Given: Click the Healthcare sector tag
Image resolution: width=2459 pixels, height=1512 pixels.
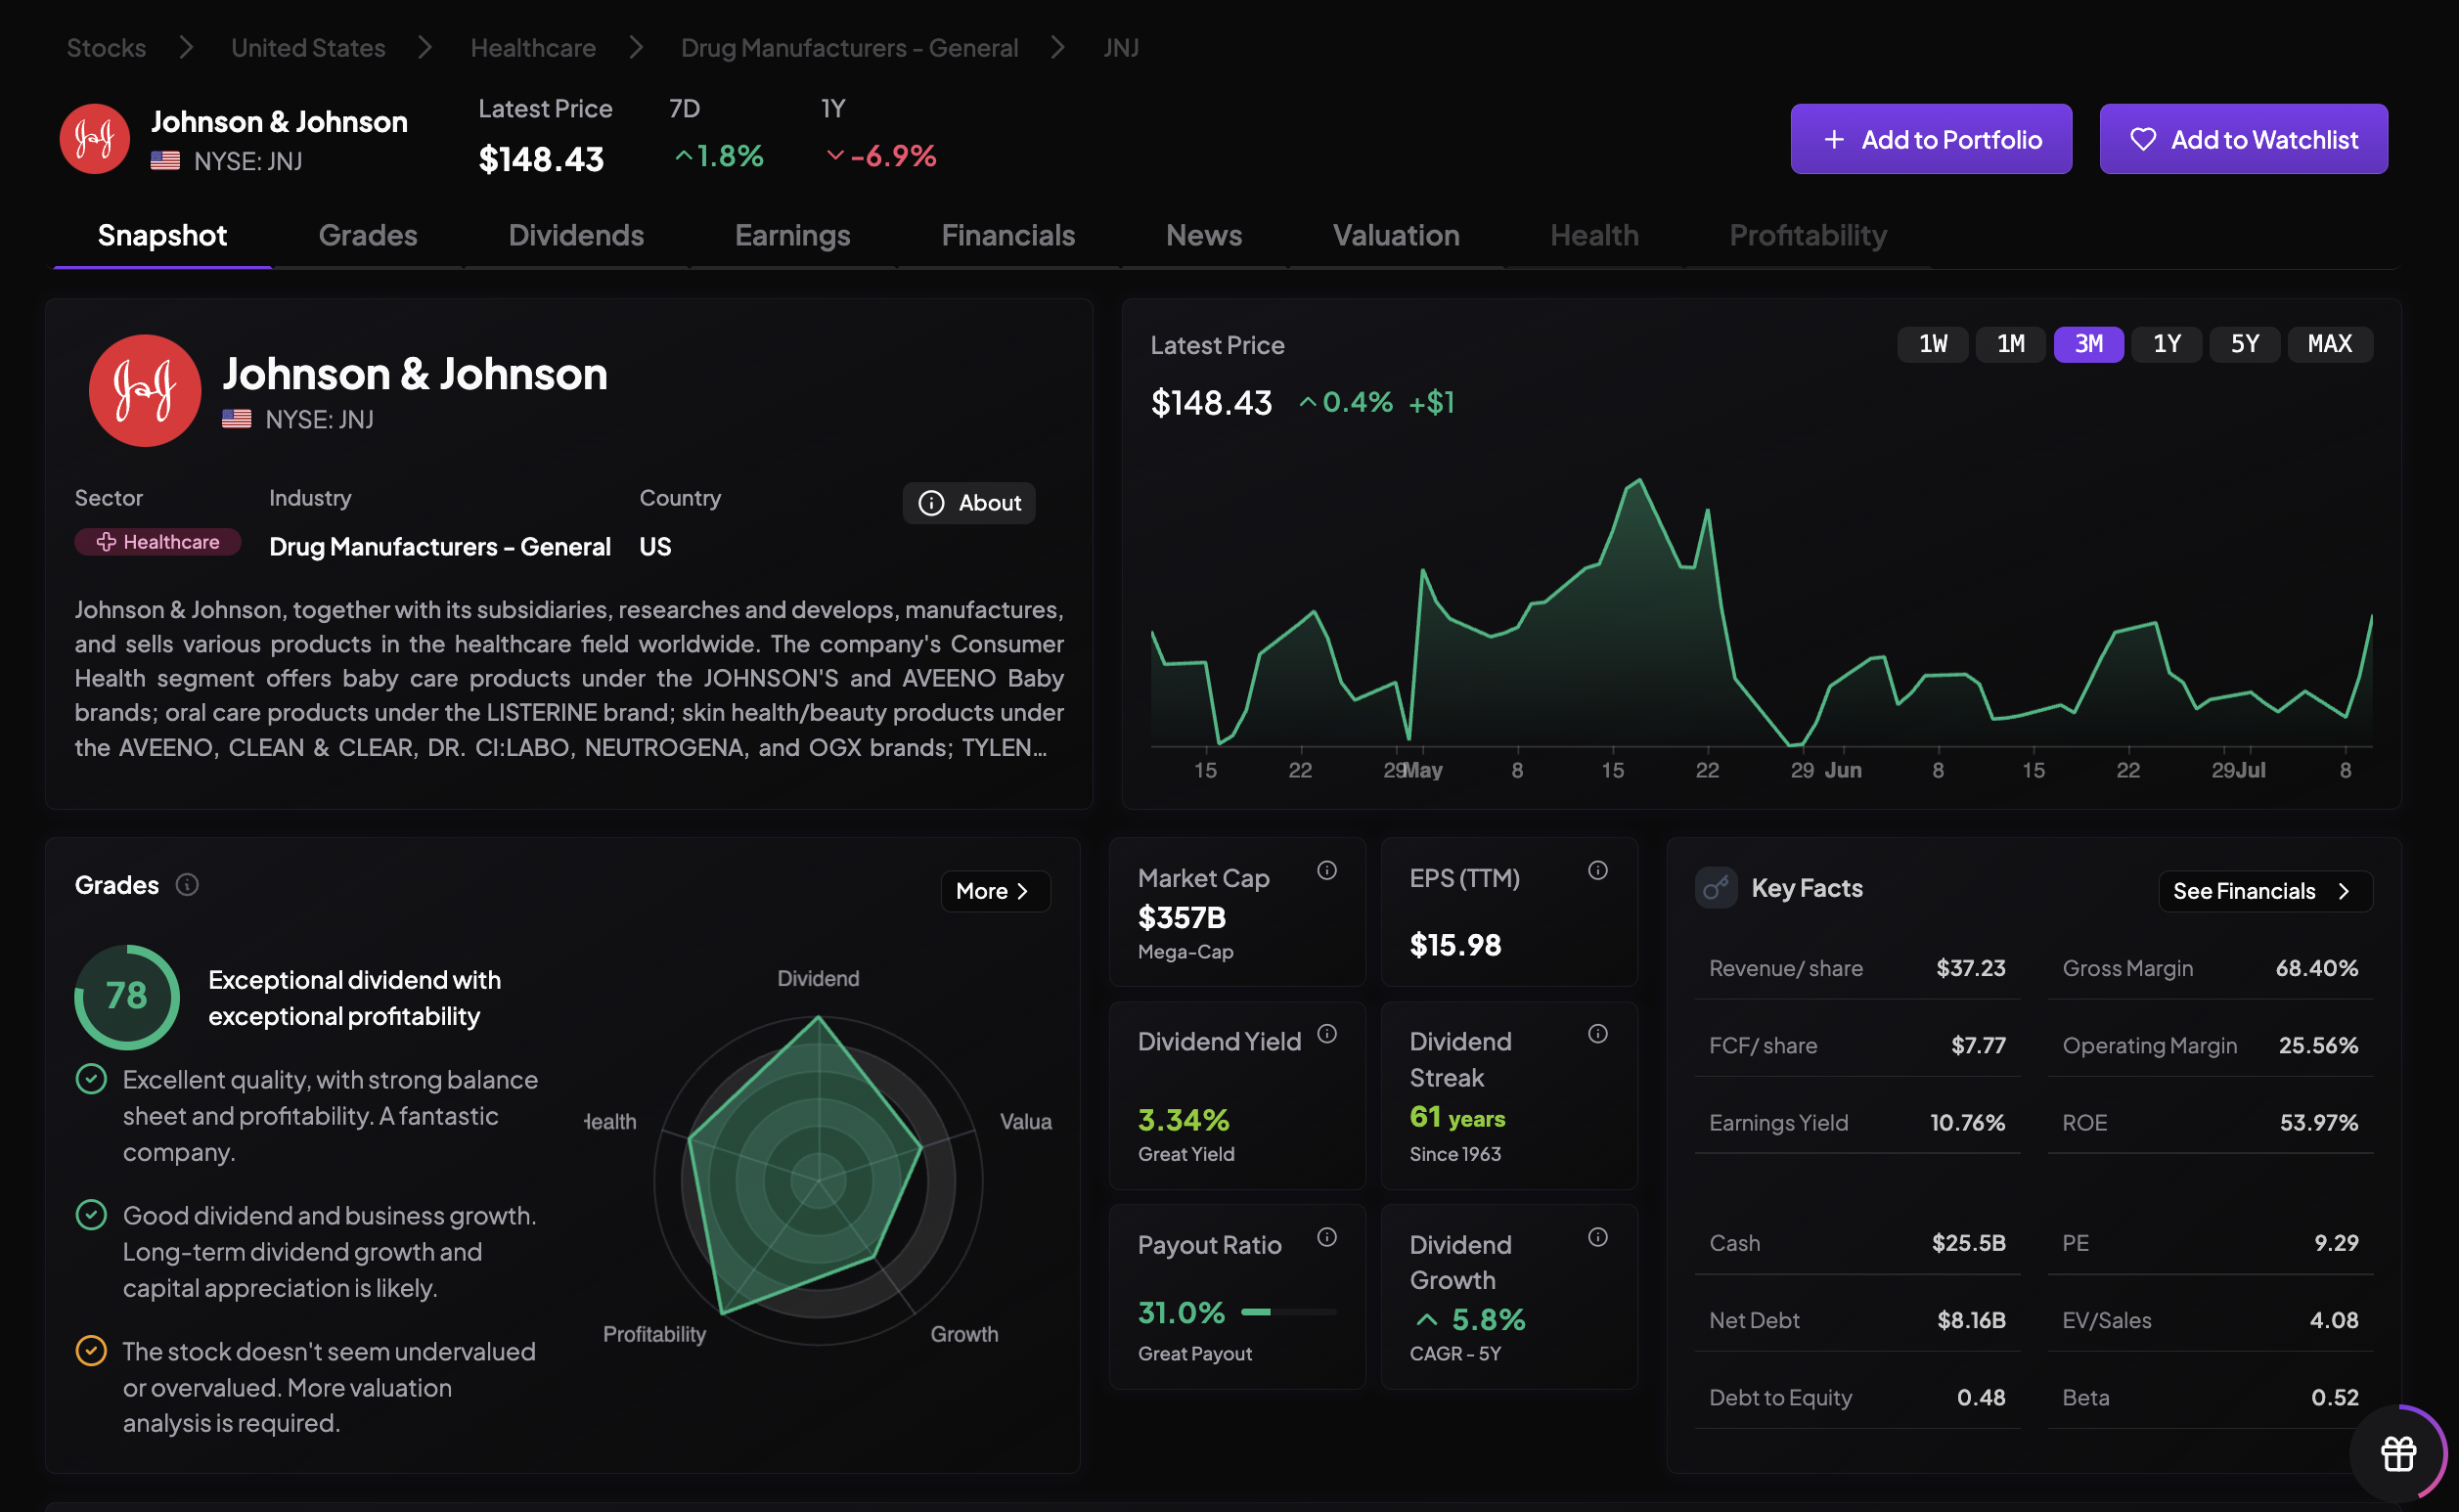Looking at the screenshot, I should [x=157, y=542].
